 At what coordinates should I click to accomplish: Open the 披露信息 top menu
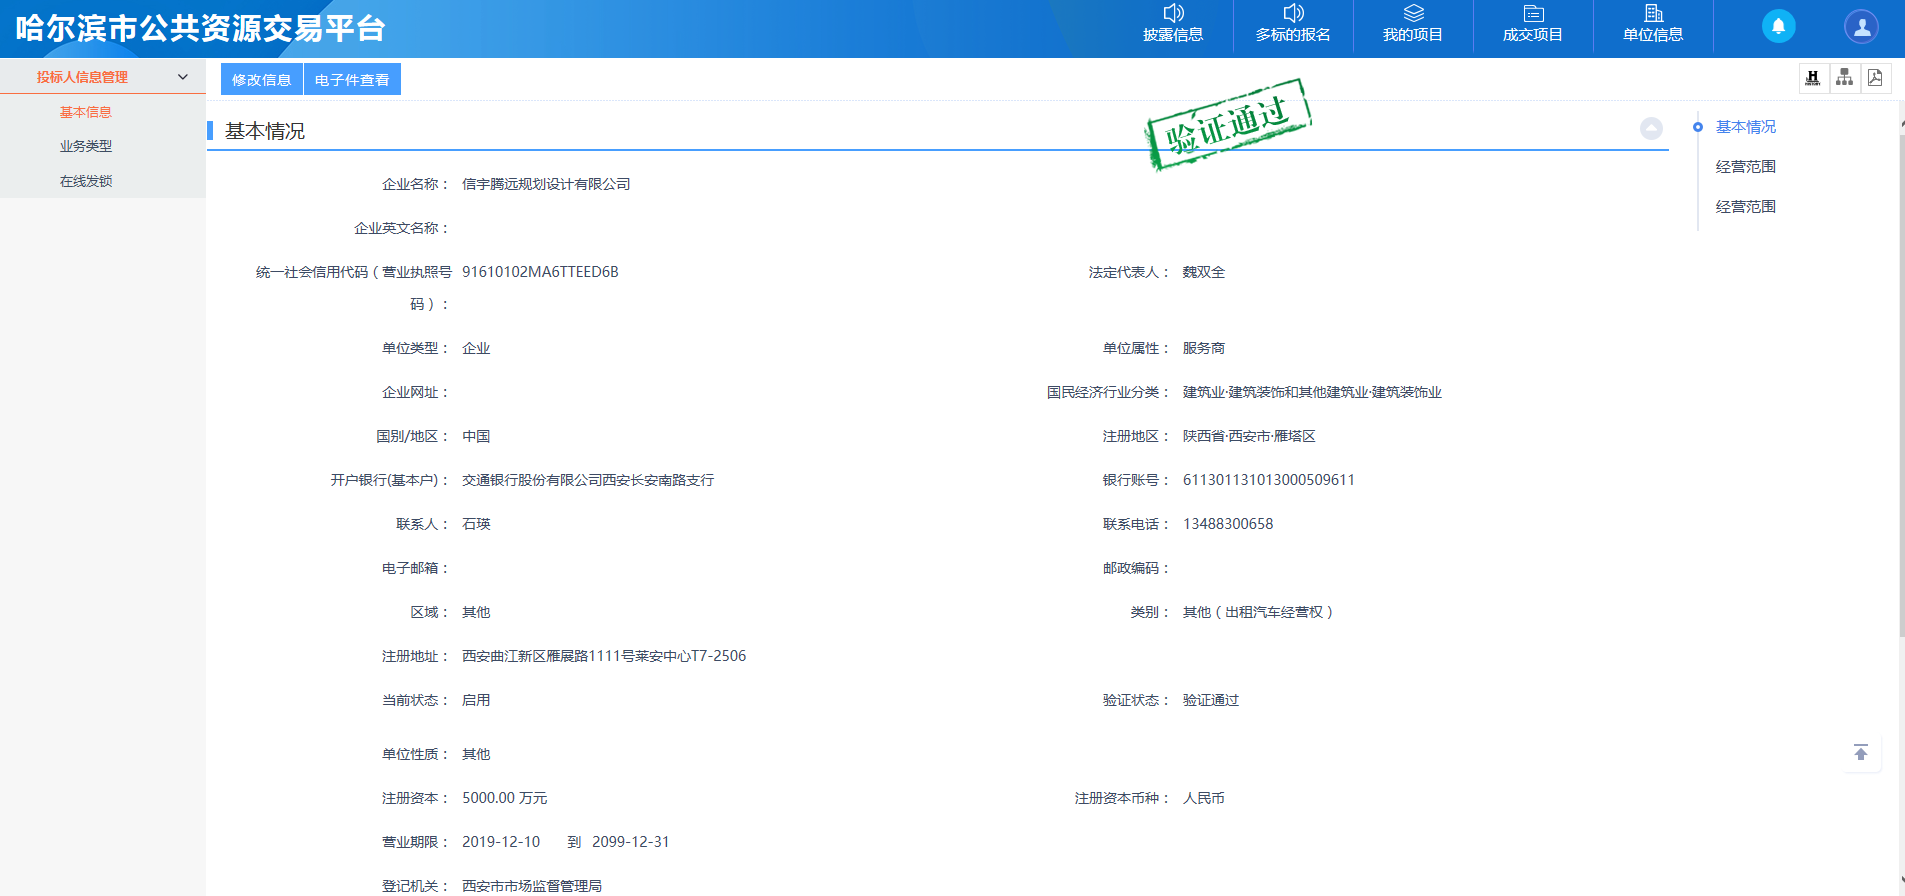[x=1173, y=25]
